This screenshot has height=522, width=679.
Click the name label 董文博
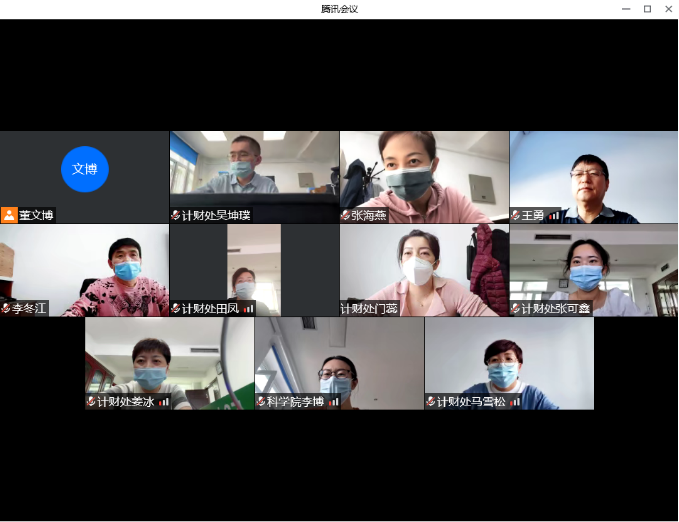(36, 215)
